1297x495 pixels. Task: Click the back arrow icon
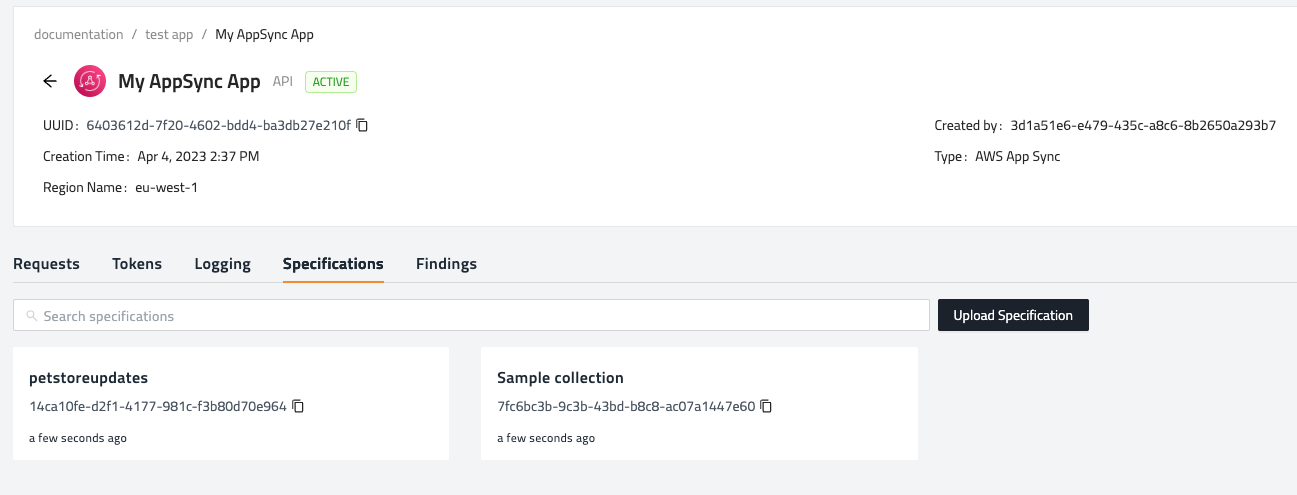click(50, 82)
